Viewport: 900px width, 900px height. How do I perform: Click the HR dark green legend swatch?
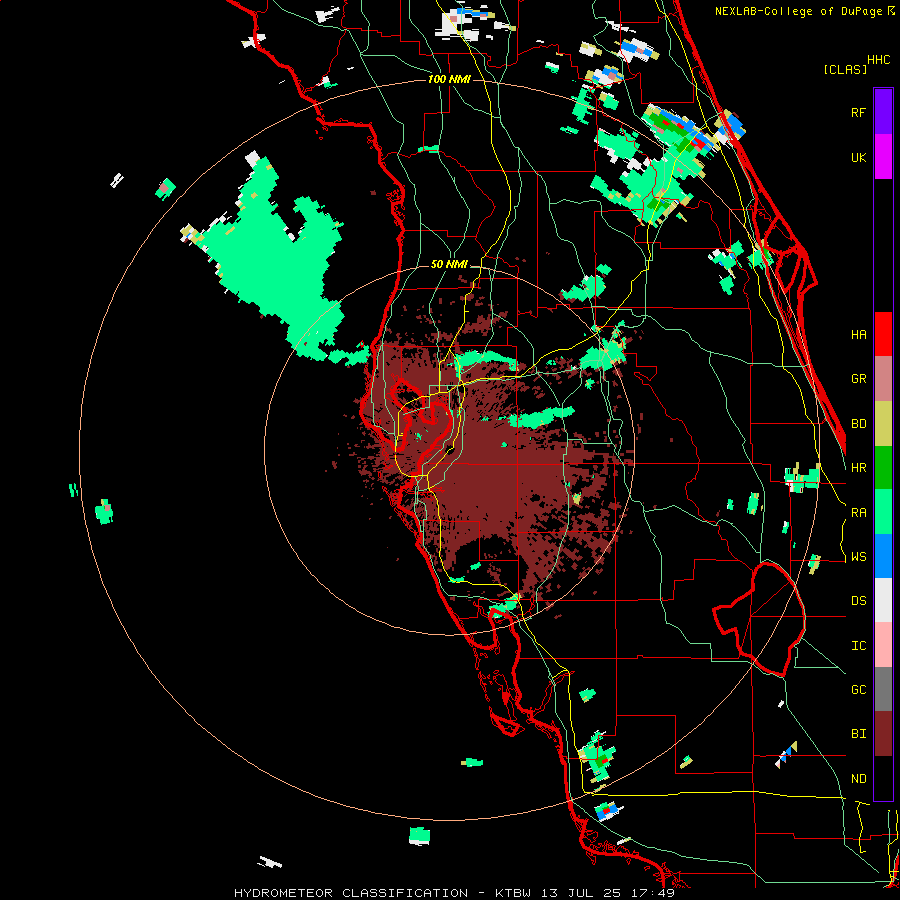coord(883,468)
